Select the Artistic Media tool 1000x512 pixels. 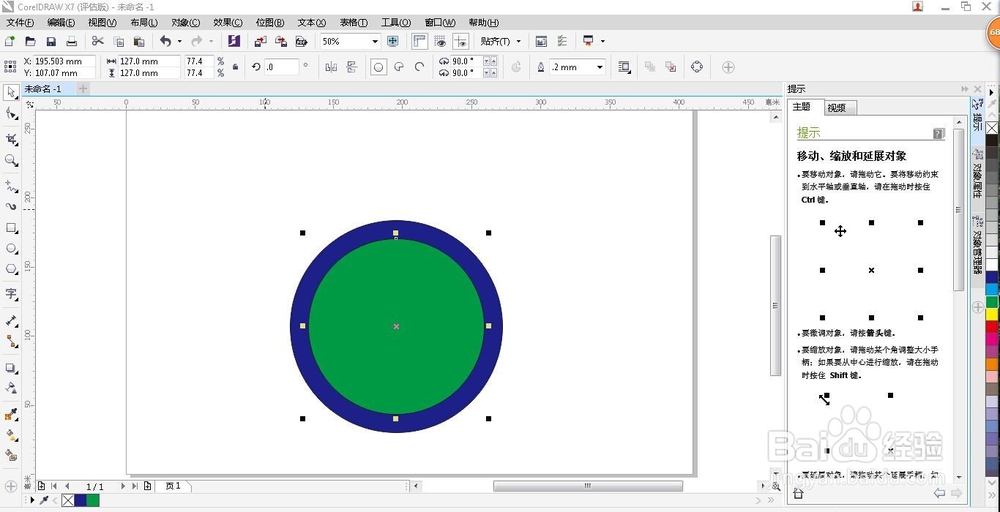pos(11,207)
